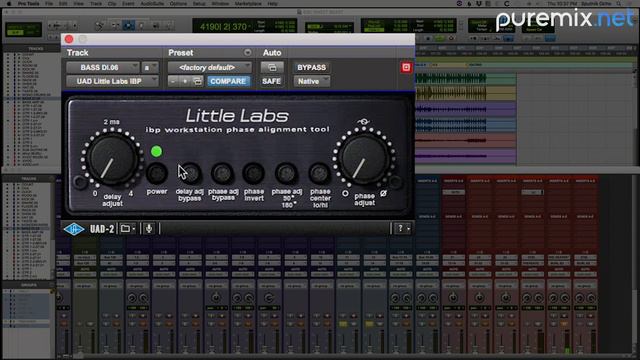Open the Marketplace menu
The image size is (640, 360).
click(248, 3)
